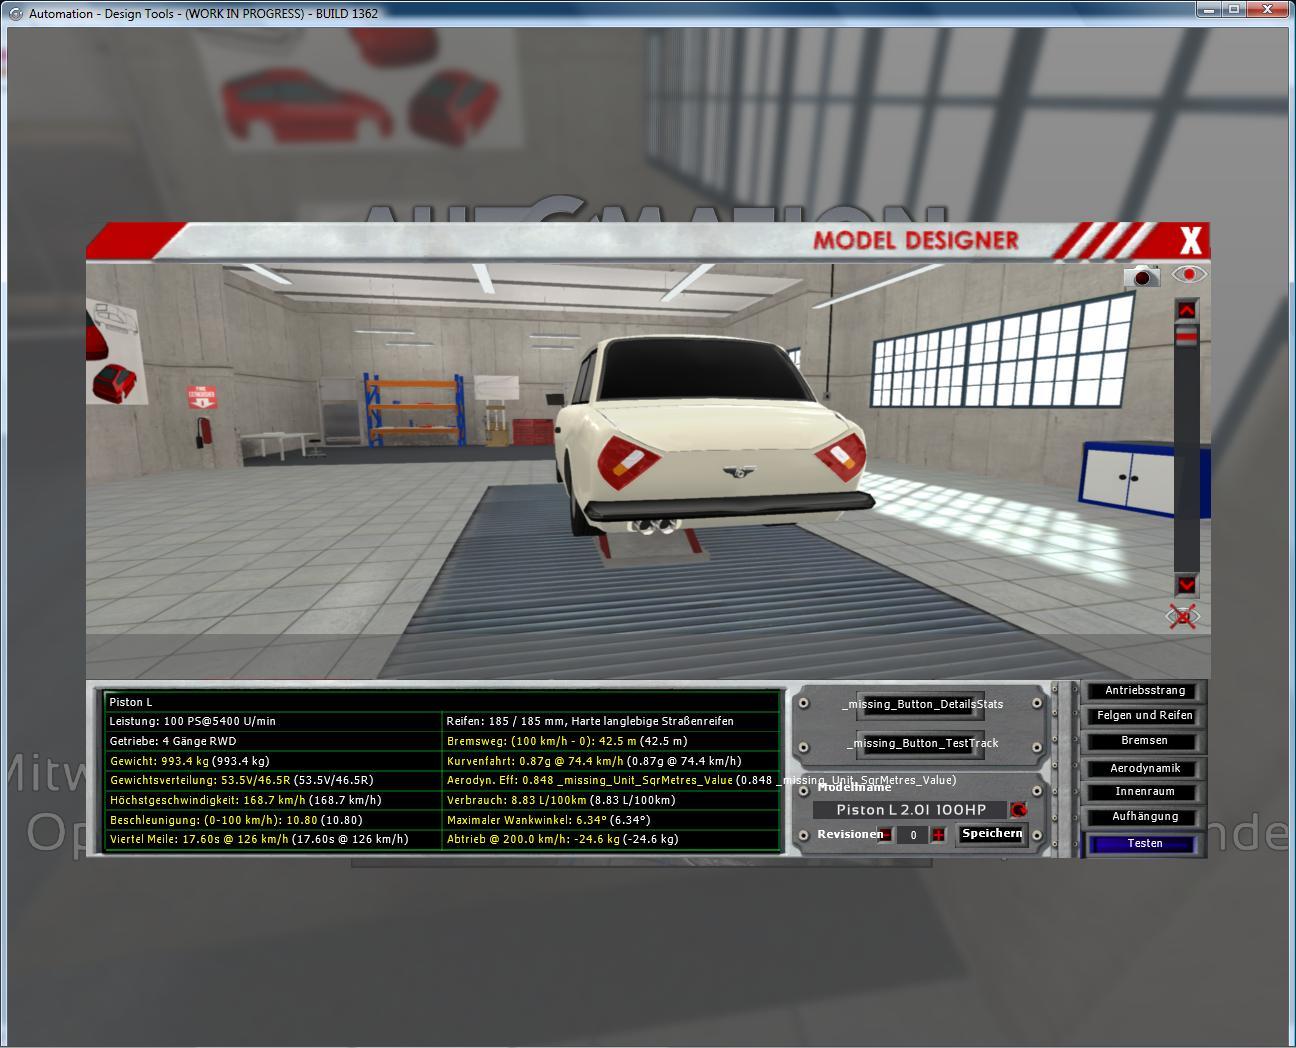Open the Aufhängung tab
Image resolution: width=1296 pixels, height=1048 pixels.
click(1145, 817)
